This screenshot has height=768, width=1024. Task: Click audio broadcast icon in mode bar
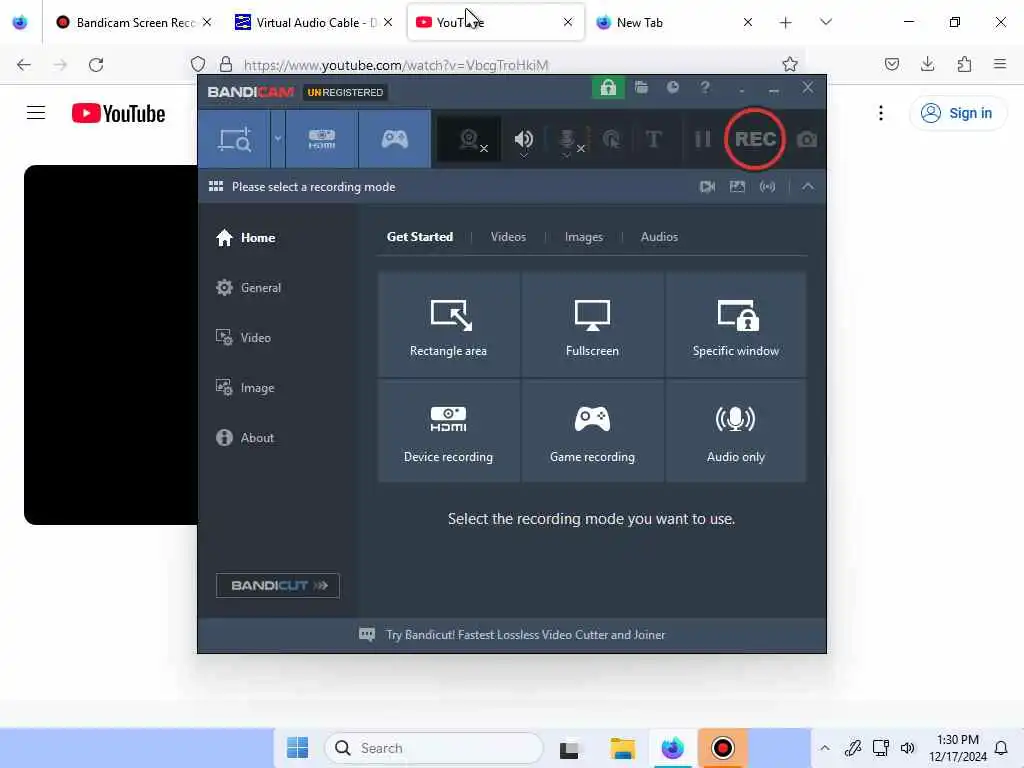coord(767,187)
